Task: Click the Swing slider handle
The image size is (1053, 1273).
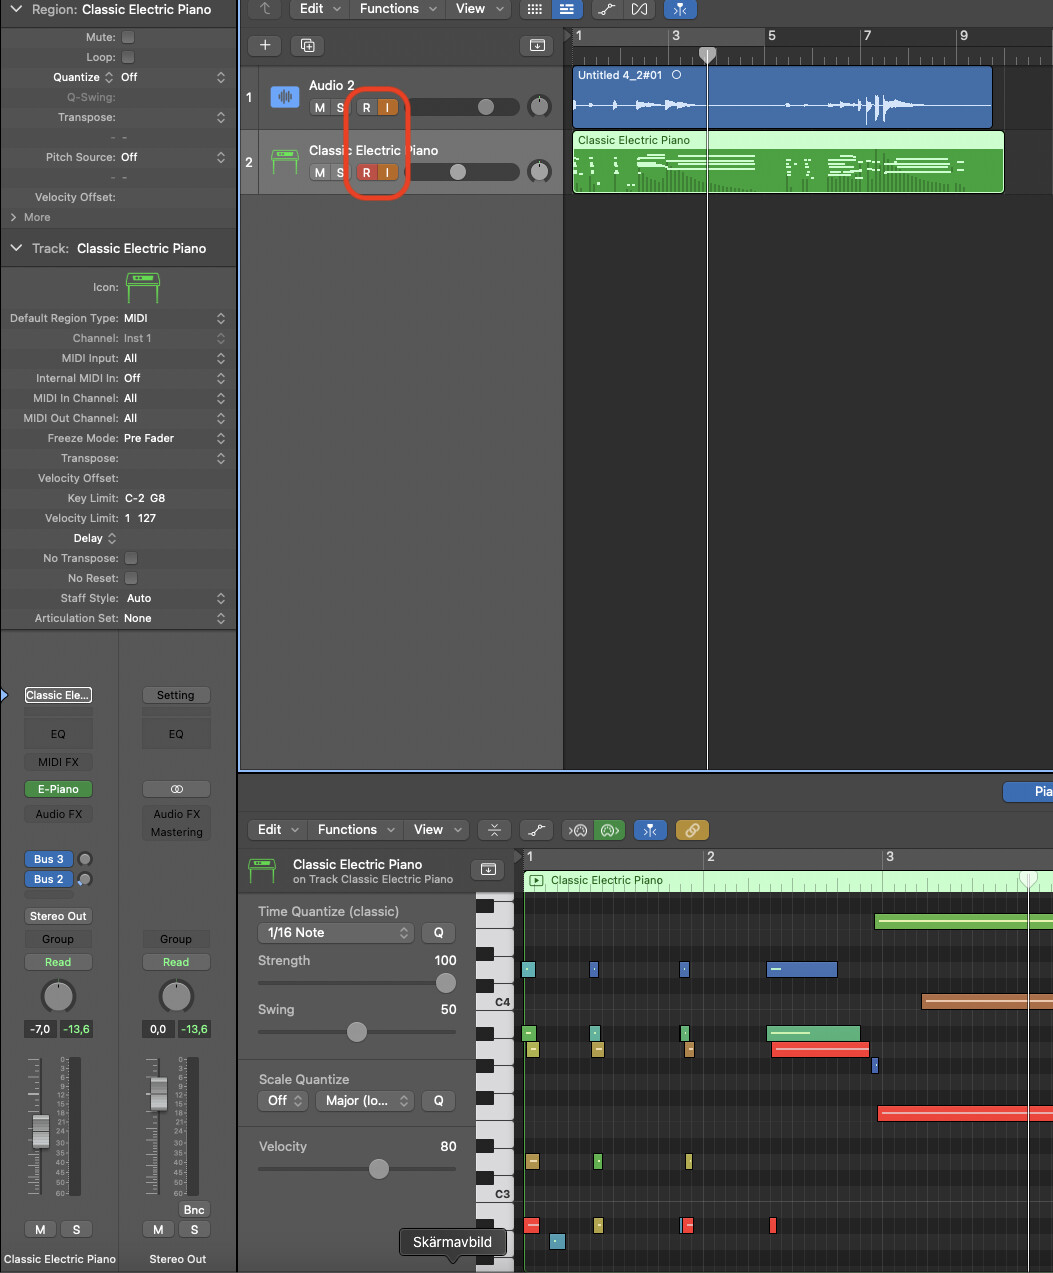Action: (357, 1032)
